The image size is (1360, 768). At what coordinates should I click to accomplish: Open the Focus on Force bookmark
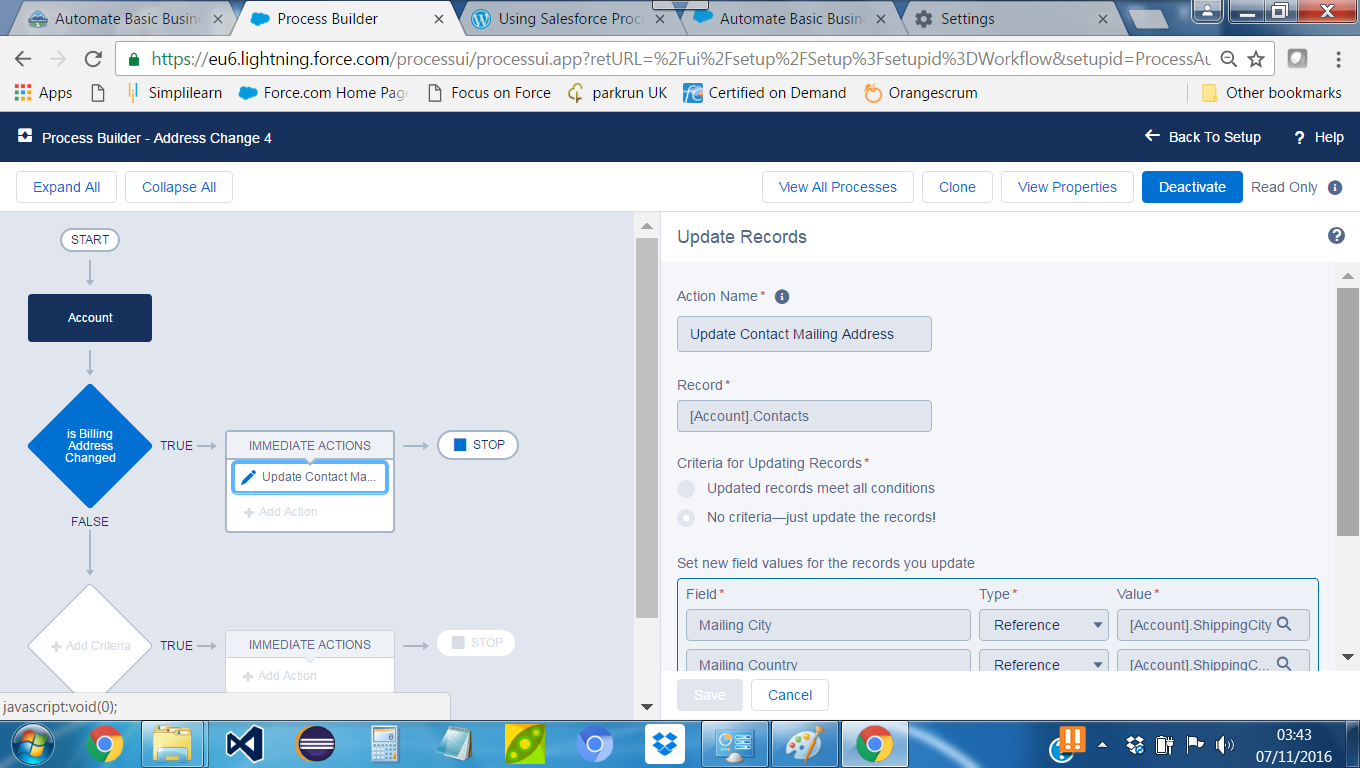(x=489, y=92)
